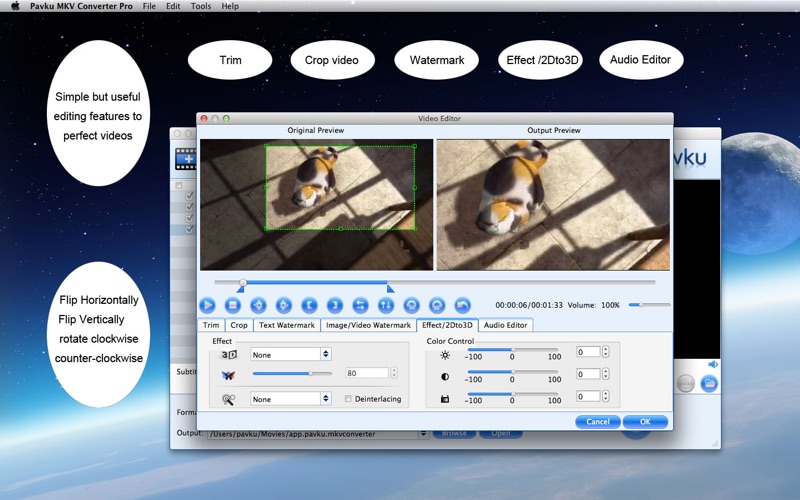Click the stepper next to value 80
Image resolution: width=800 pixels, height=500 pixels.
pos(393,373)
